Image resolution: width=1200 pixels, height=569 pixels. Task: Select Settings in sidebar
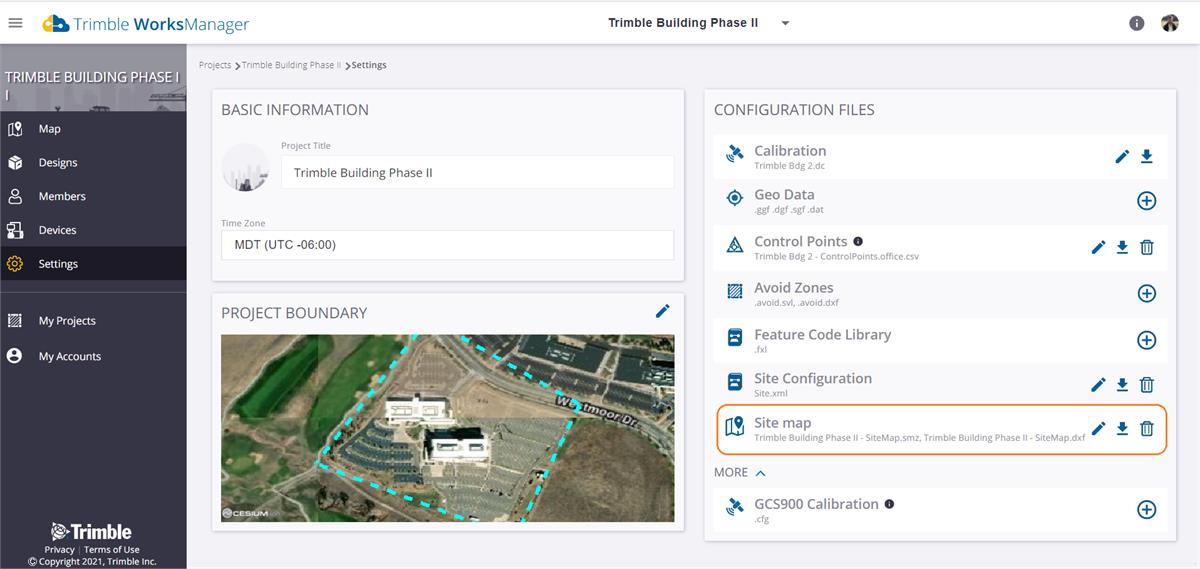(x=93, y=264)
